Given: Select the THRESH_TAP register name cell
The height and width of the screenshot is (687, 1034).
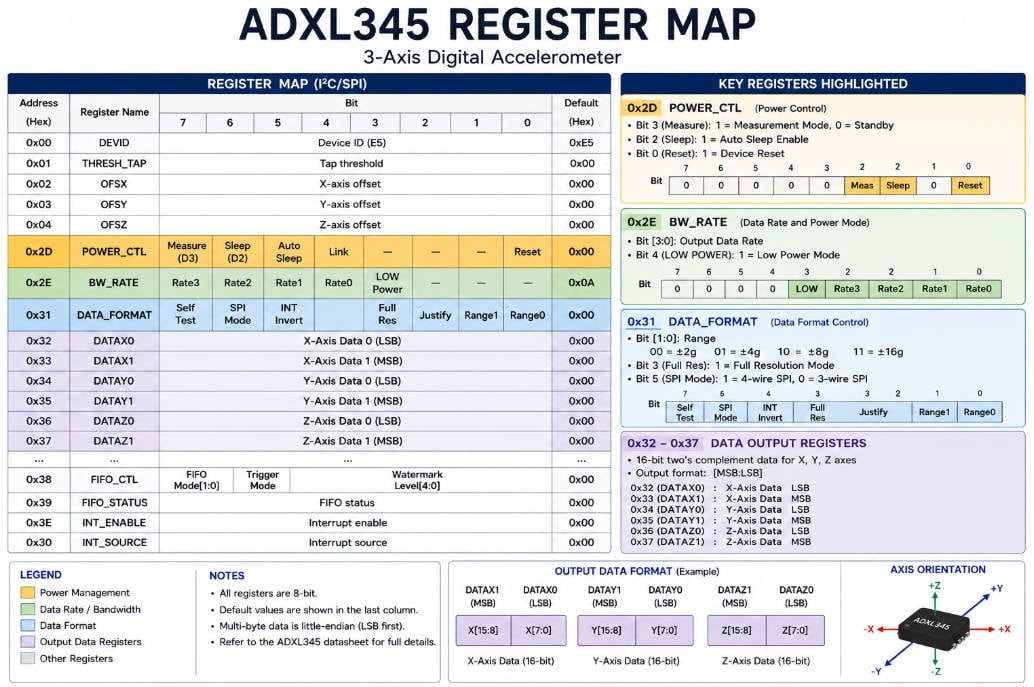Looking at the screenshot, I should (x=114, y=163).
